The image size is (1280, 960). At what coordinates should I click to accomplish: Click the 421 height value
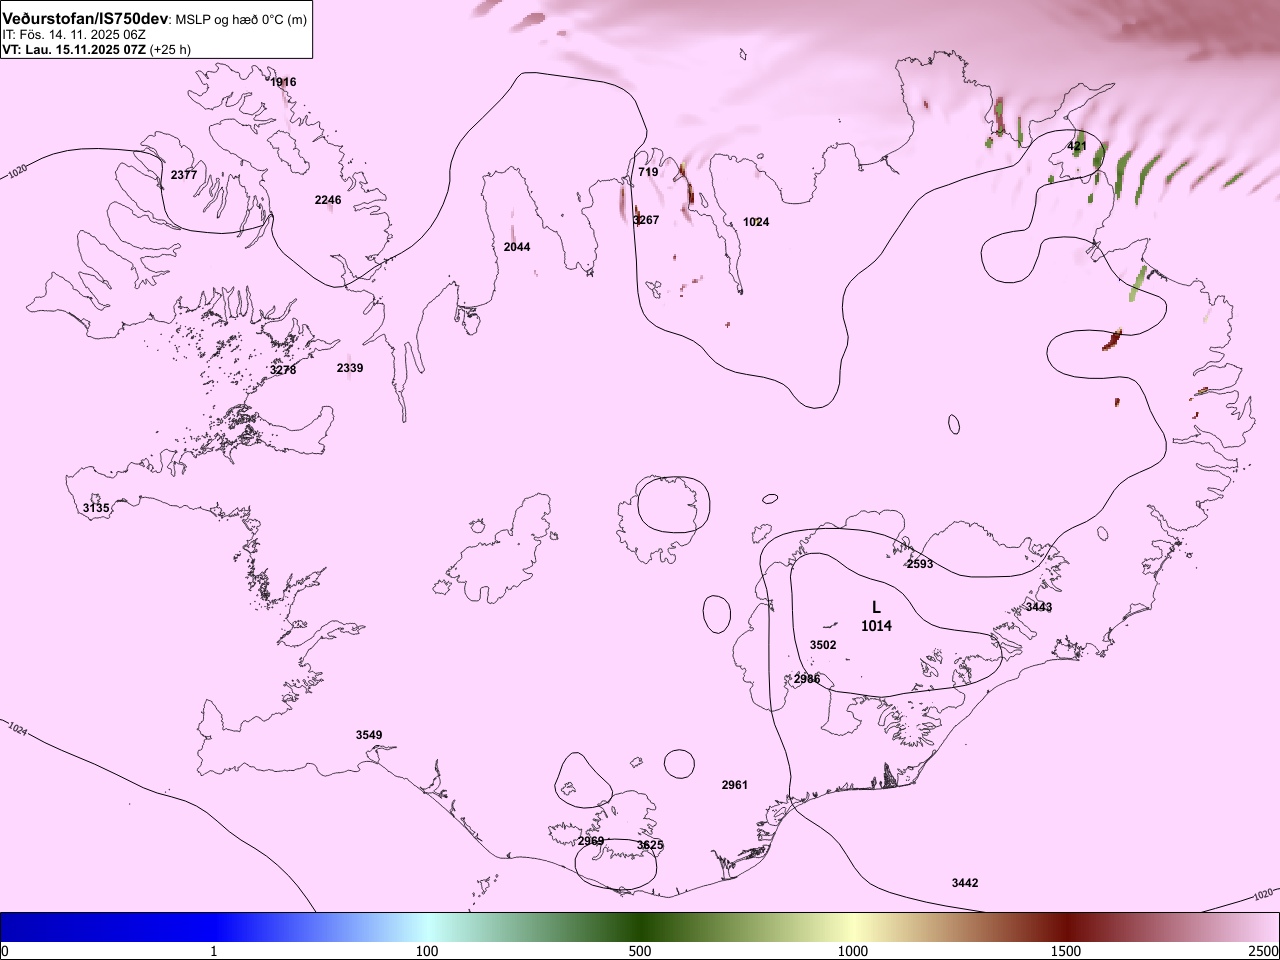pos(1077,146)
